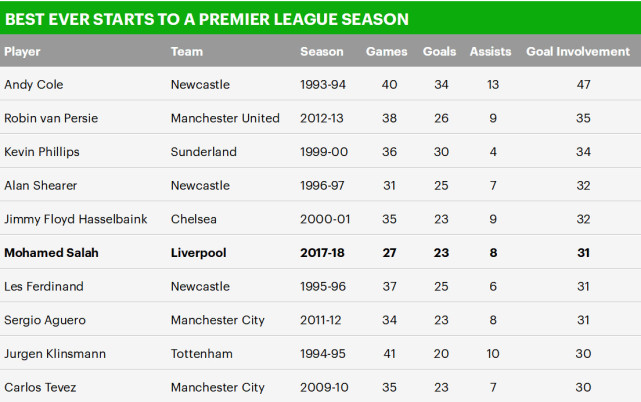Select Andy Cole player name
This screenshot has width=641, height=402.
click(34, 85)
